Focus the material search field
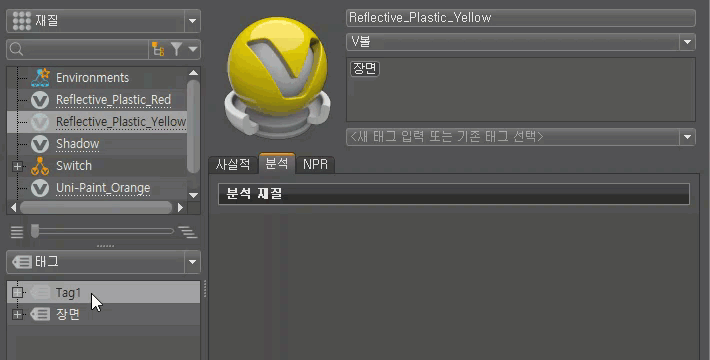Image resolution: width=710 pixels, height=360 pixels. 86,49
